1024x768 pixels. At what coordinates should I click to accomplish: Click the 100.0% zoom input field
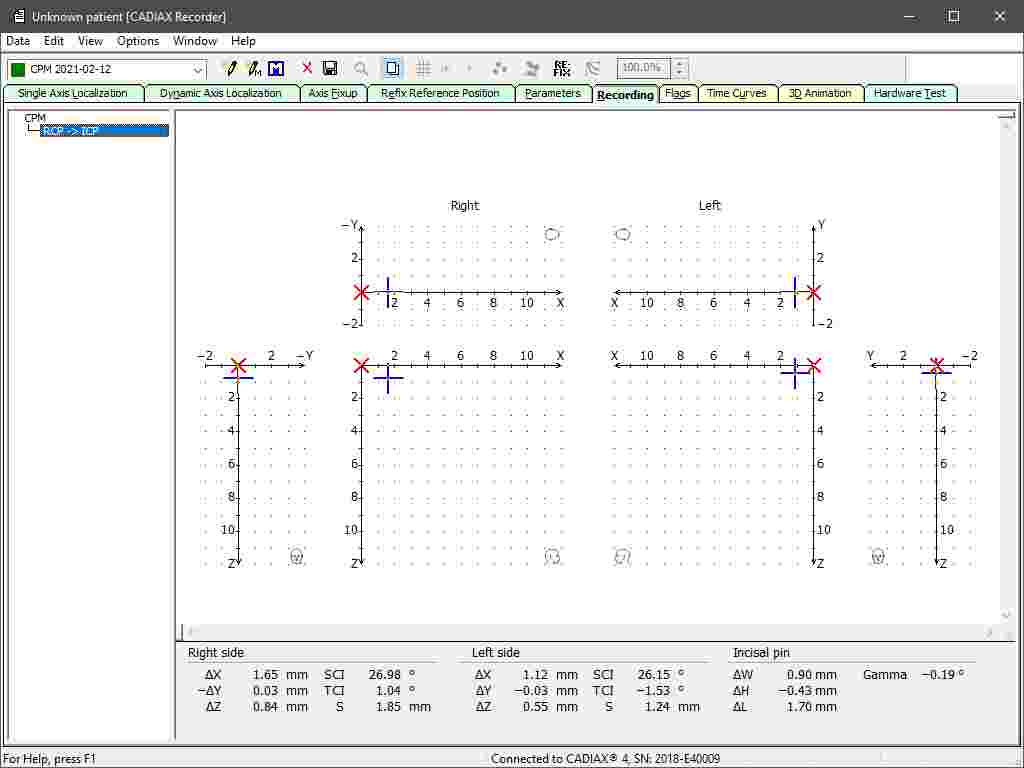click(642, 68)
